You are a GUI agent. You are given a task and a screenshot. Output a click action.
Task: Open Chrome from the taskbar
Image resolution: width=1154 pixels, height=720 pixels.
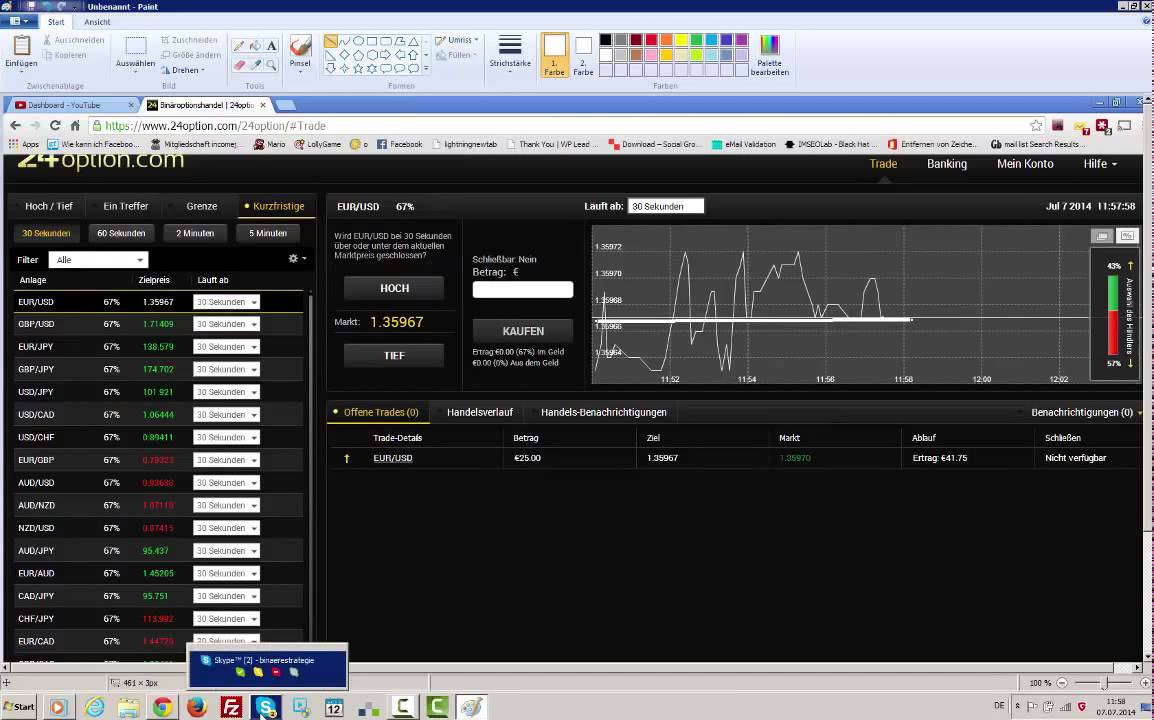tap(163, 707)
